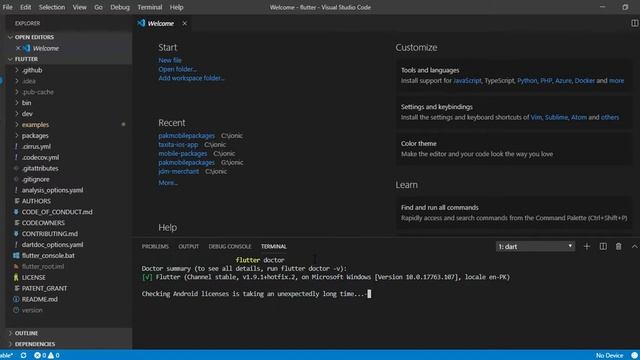Viewport: 640px width, 360px height.
Task: Click the sync icon in status bar
Action: tap(23, 356)
